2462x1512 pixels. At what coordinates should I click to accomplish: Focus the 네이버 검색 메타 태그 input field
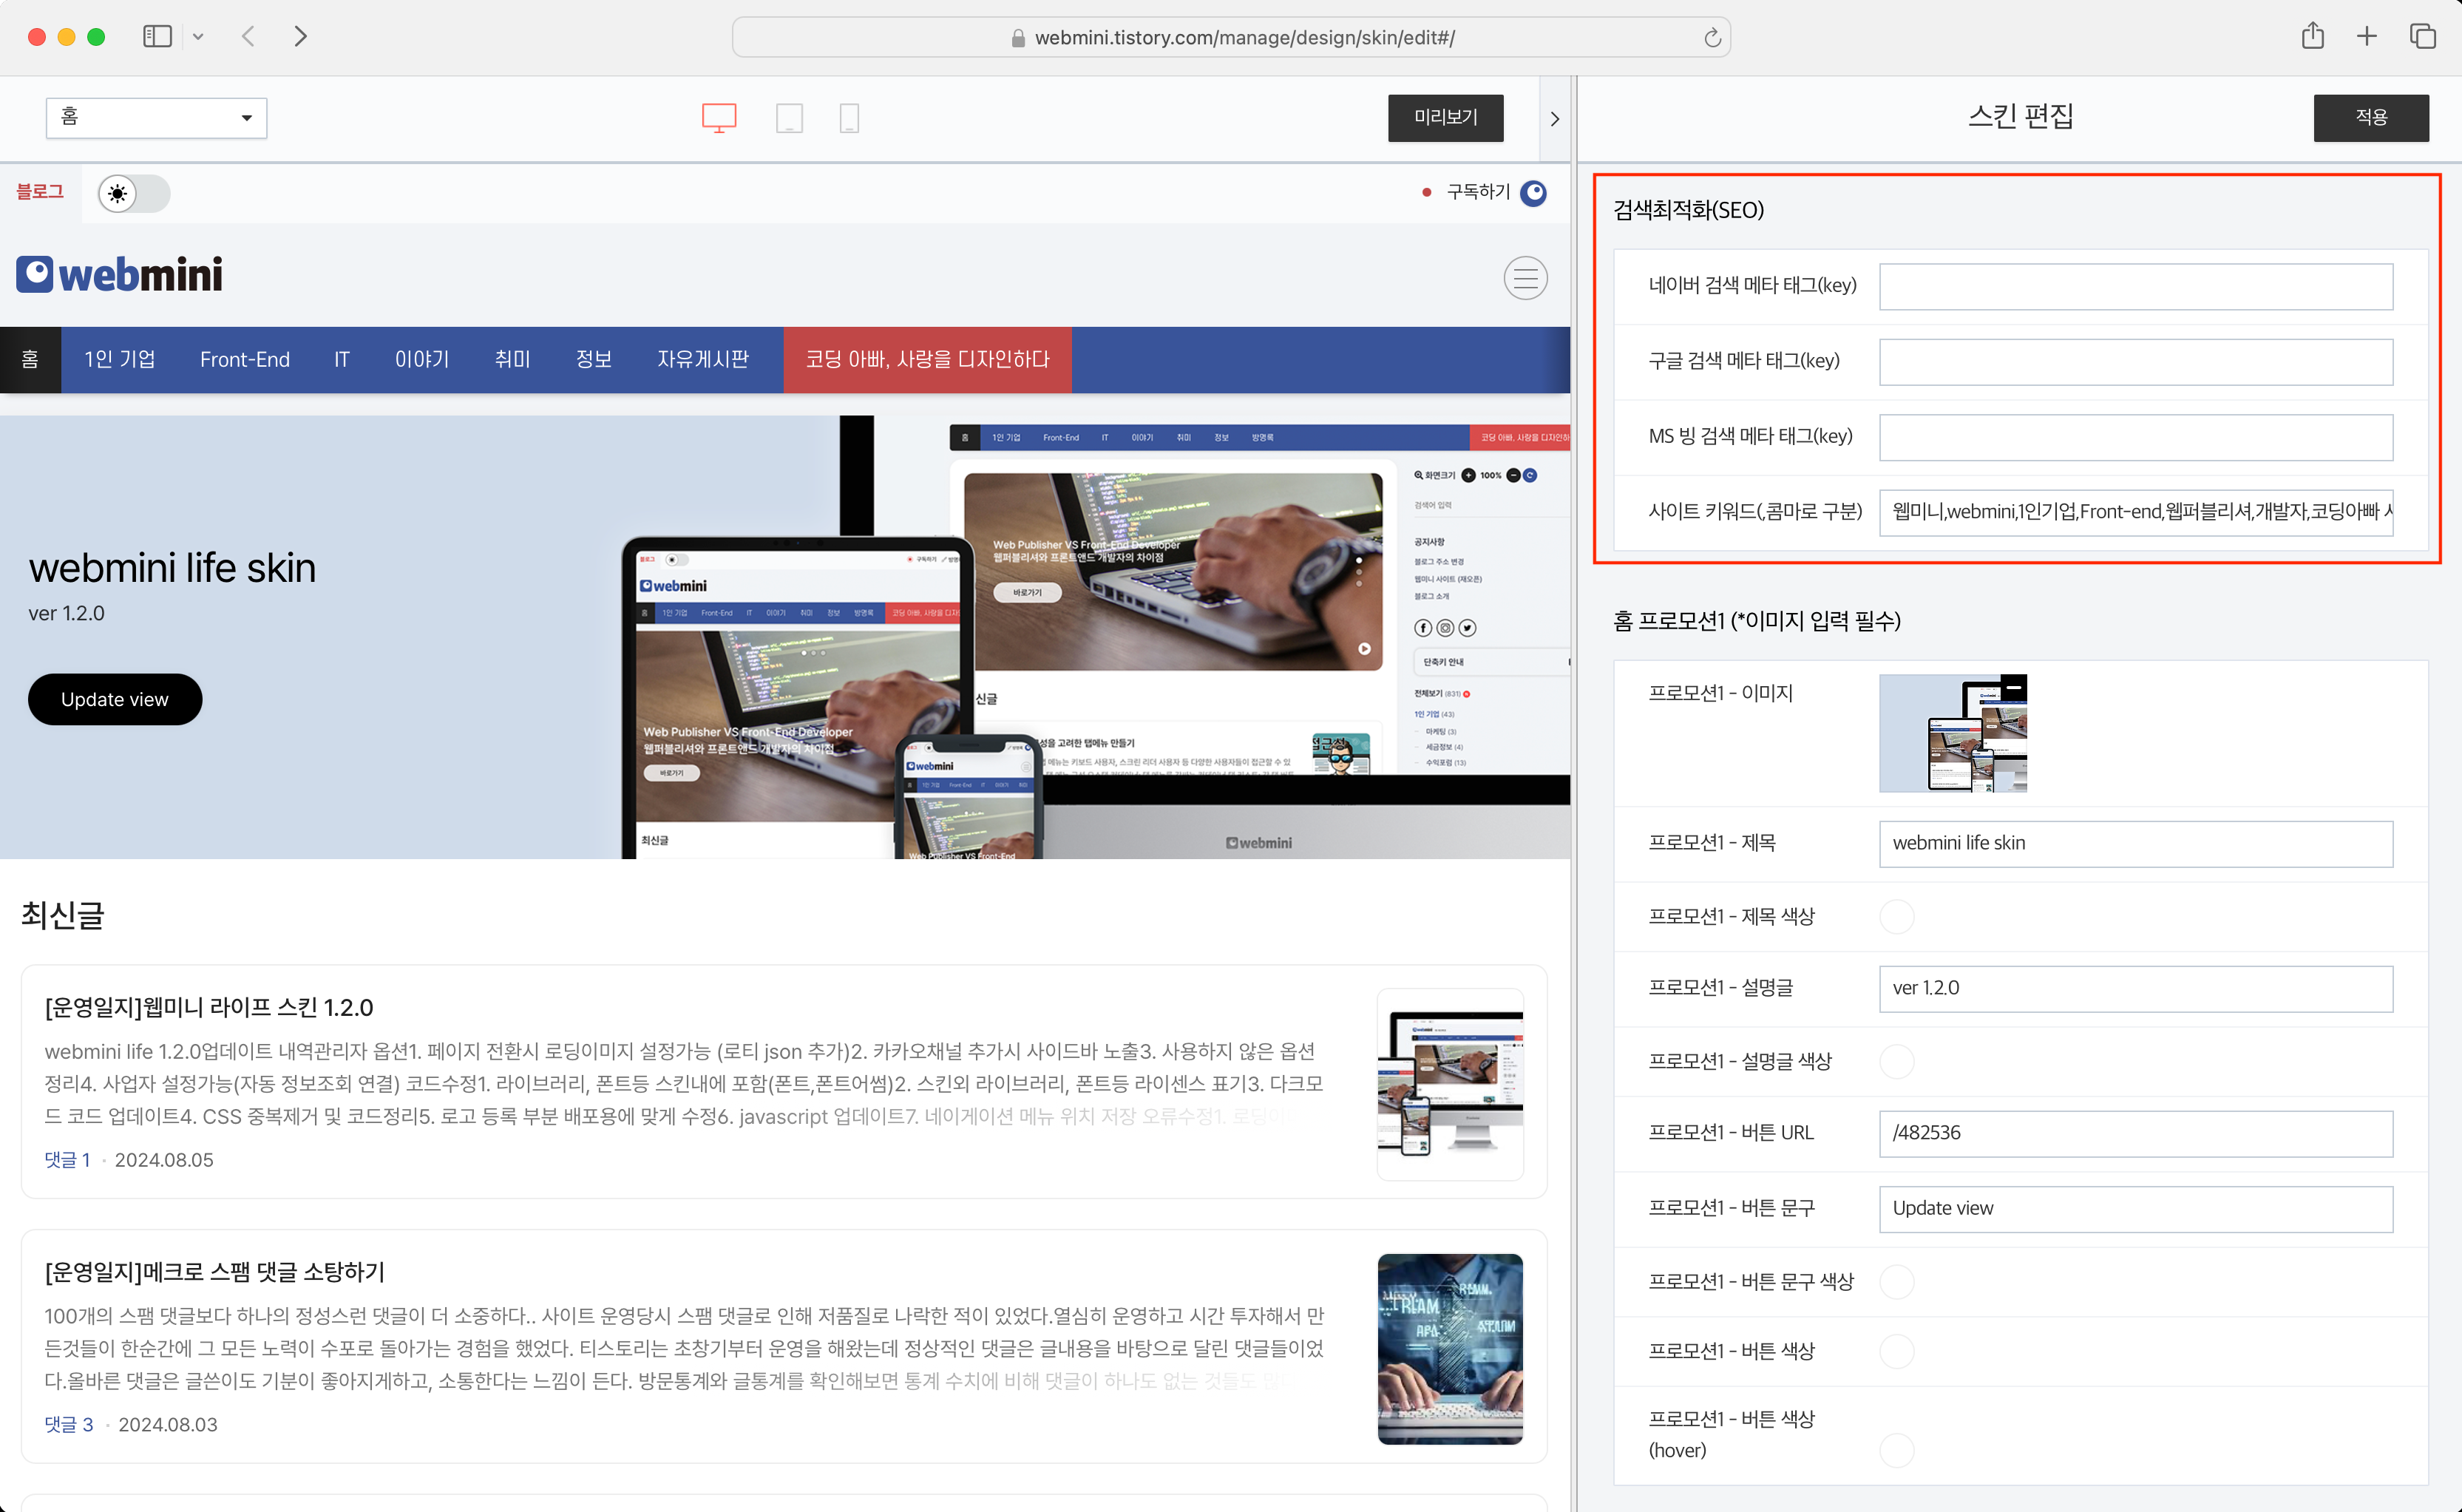point(2135,287)
